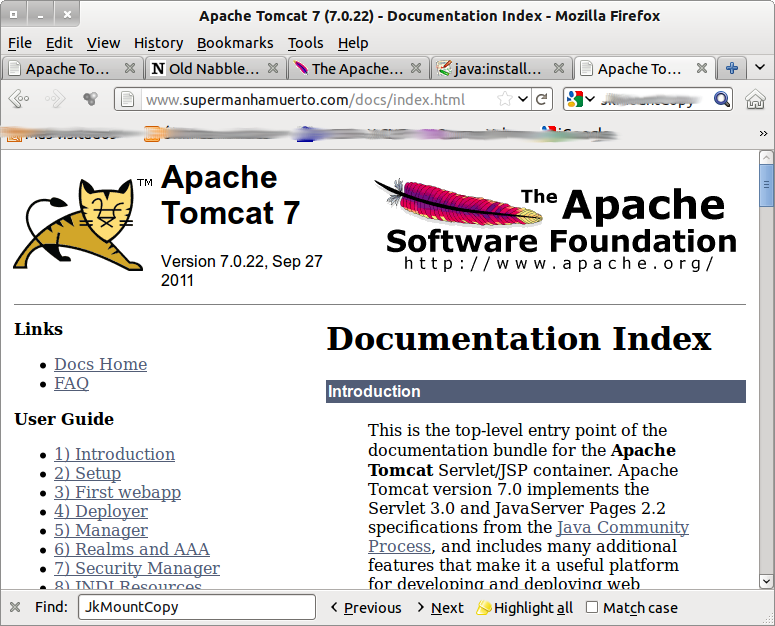
Task: Click the Java Community Process link
Action: click(x=621, y=527)
